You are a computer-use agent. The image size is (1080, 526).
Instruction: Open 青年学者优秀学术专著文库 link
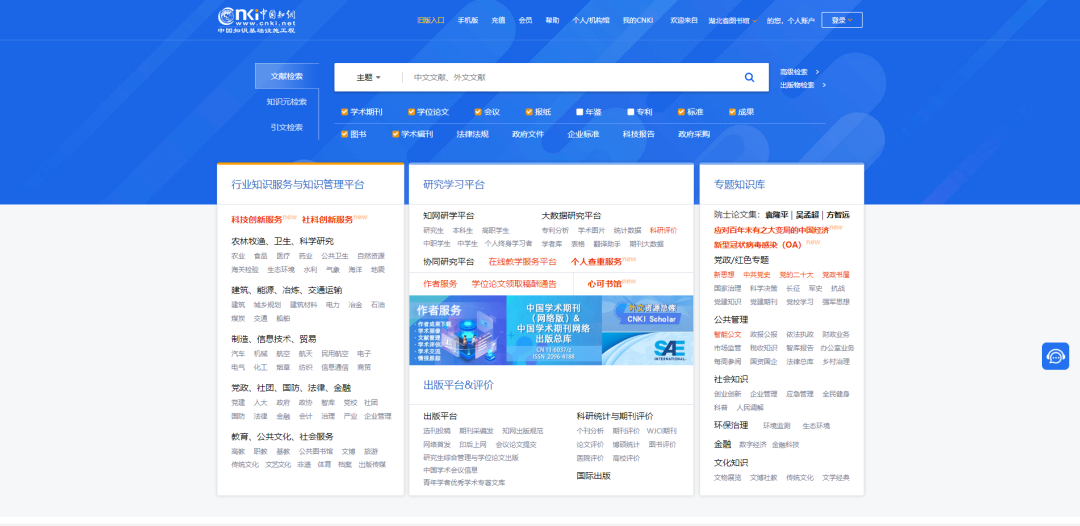(x=464, y=483)
